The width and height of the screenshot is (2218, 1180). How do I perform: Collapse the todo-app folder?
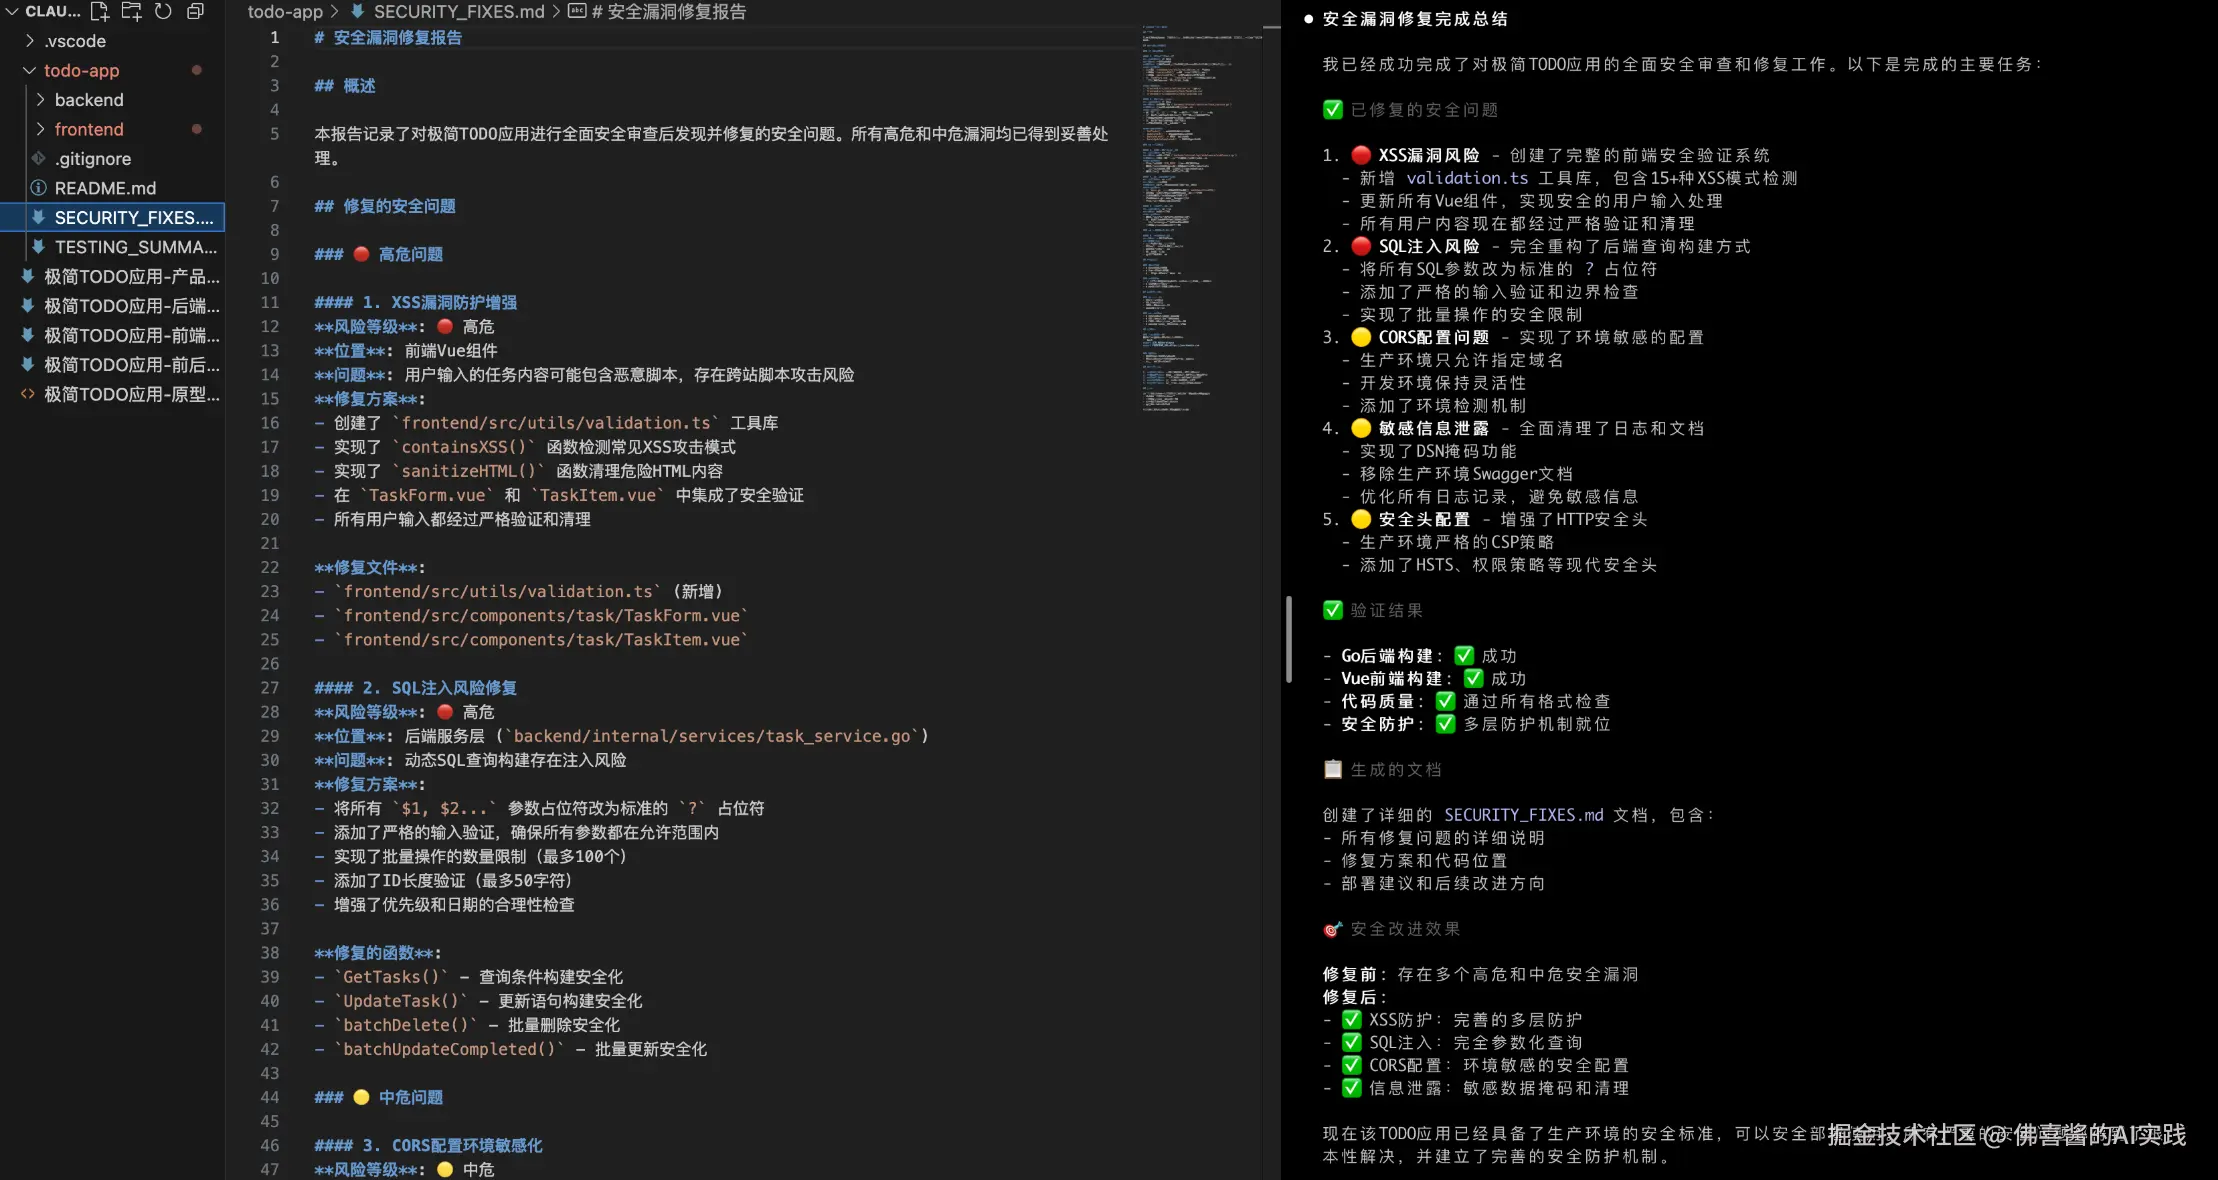point(29,70)
